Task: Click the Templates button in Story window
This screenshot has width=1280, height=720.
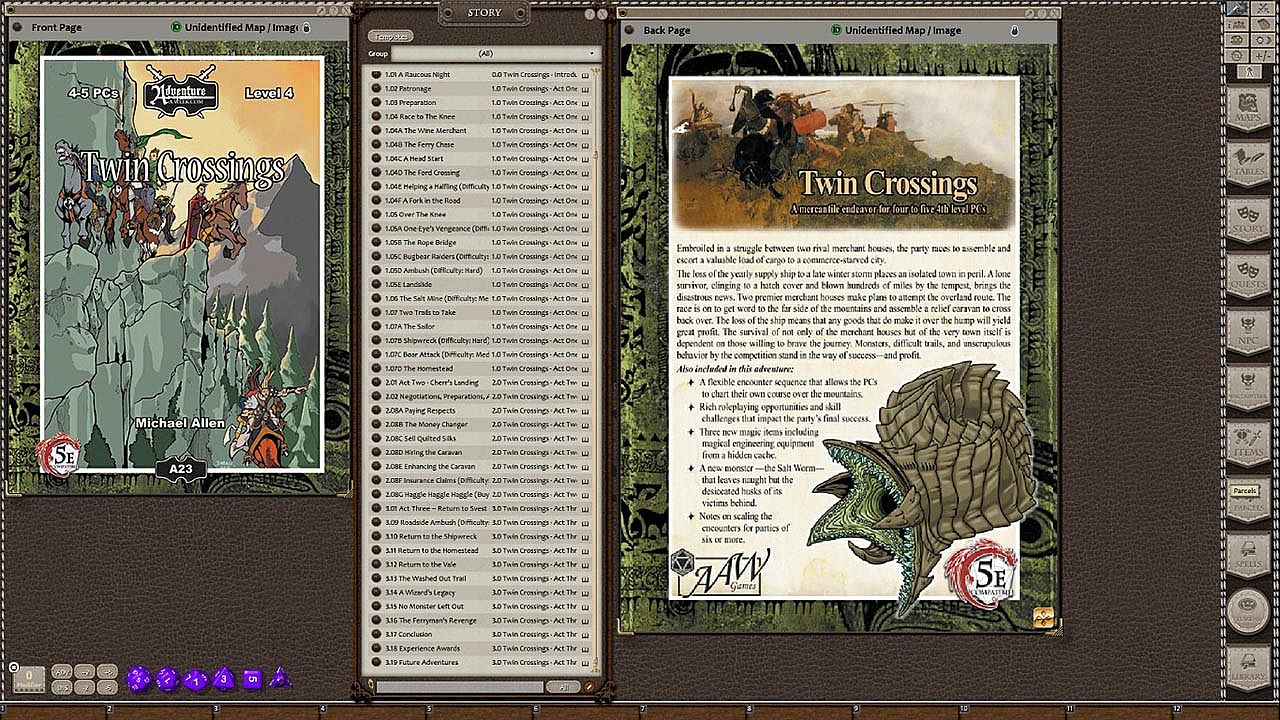Action: coord(390,36)
